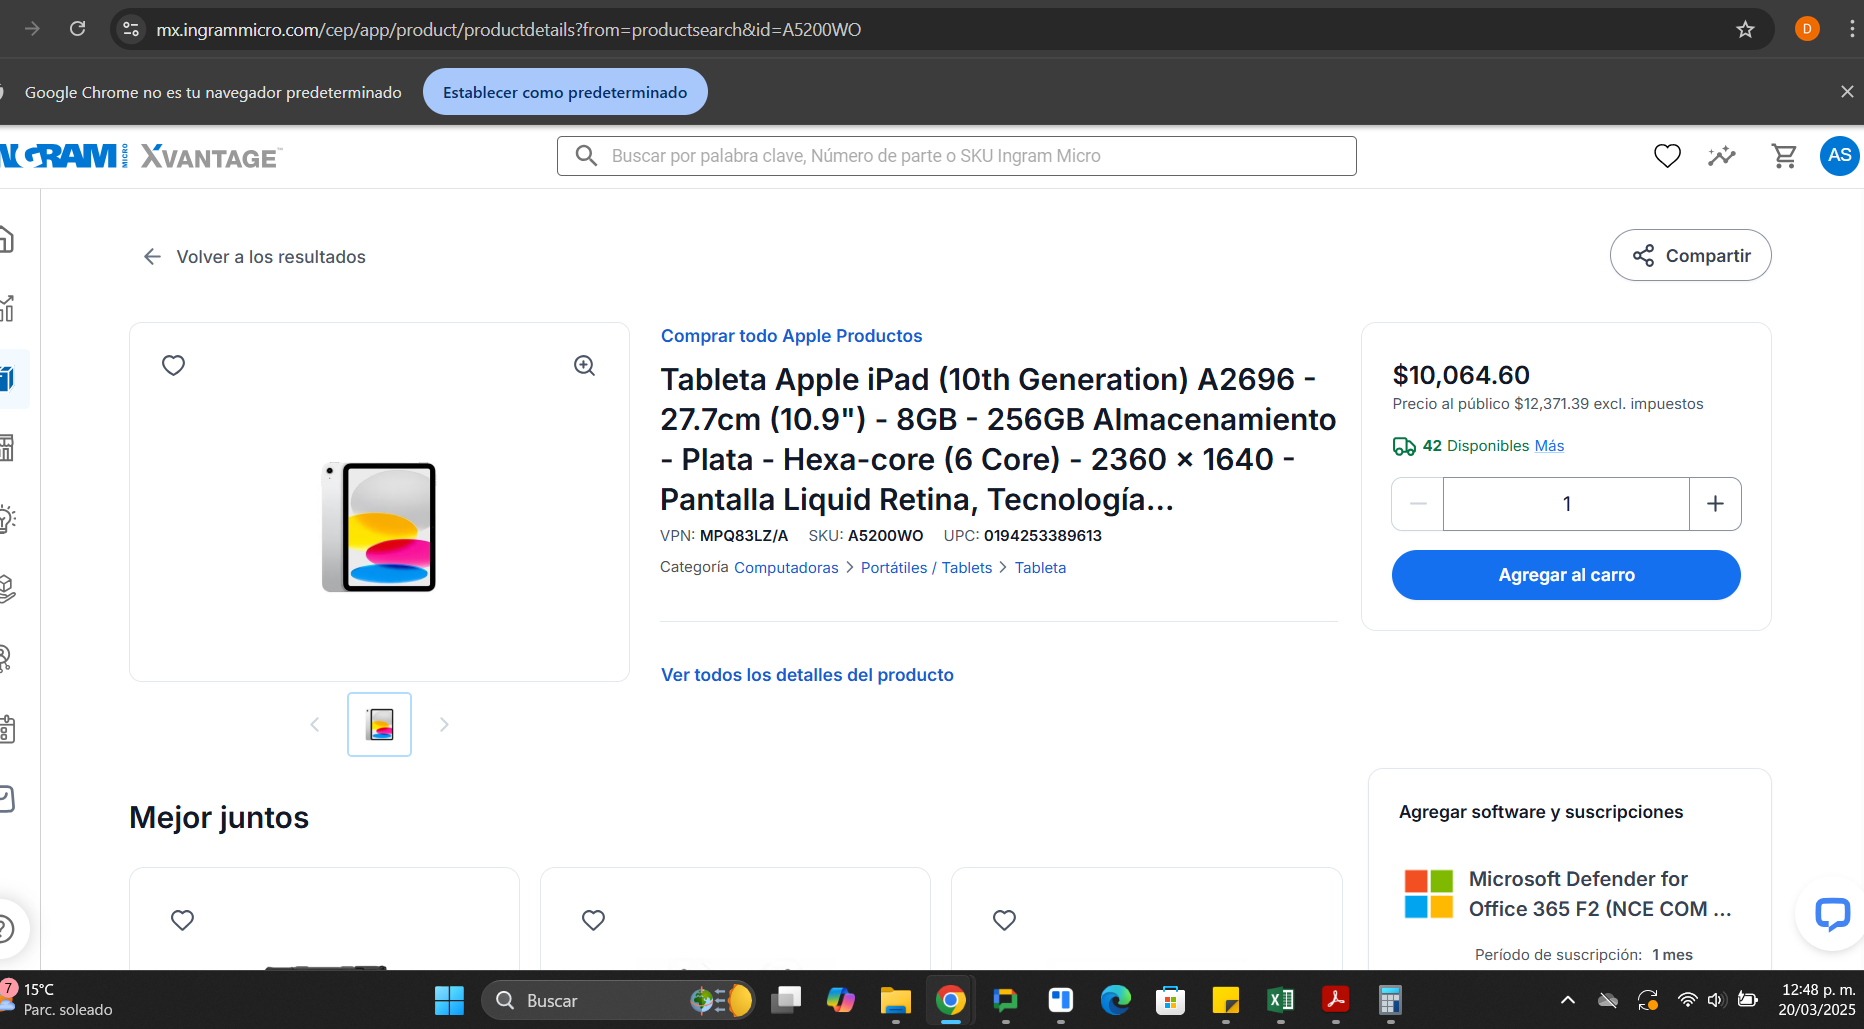1864x1029 pixels.
Task: Go to previous product image arrow
Action: [315, 724]
